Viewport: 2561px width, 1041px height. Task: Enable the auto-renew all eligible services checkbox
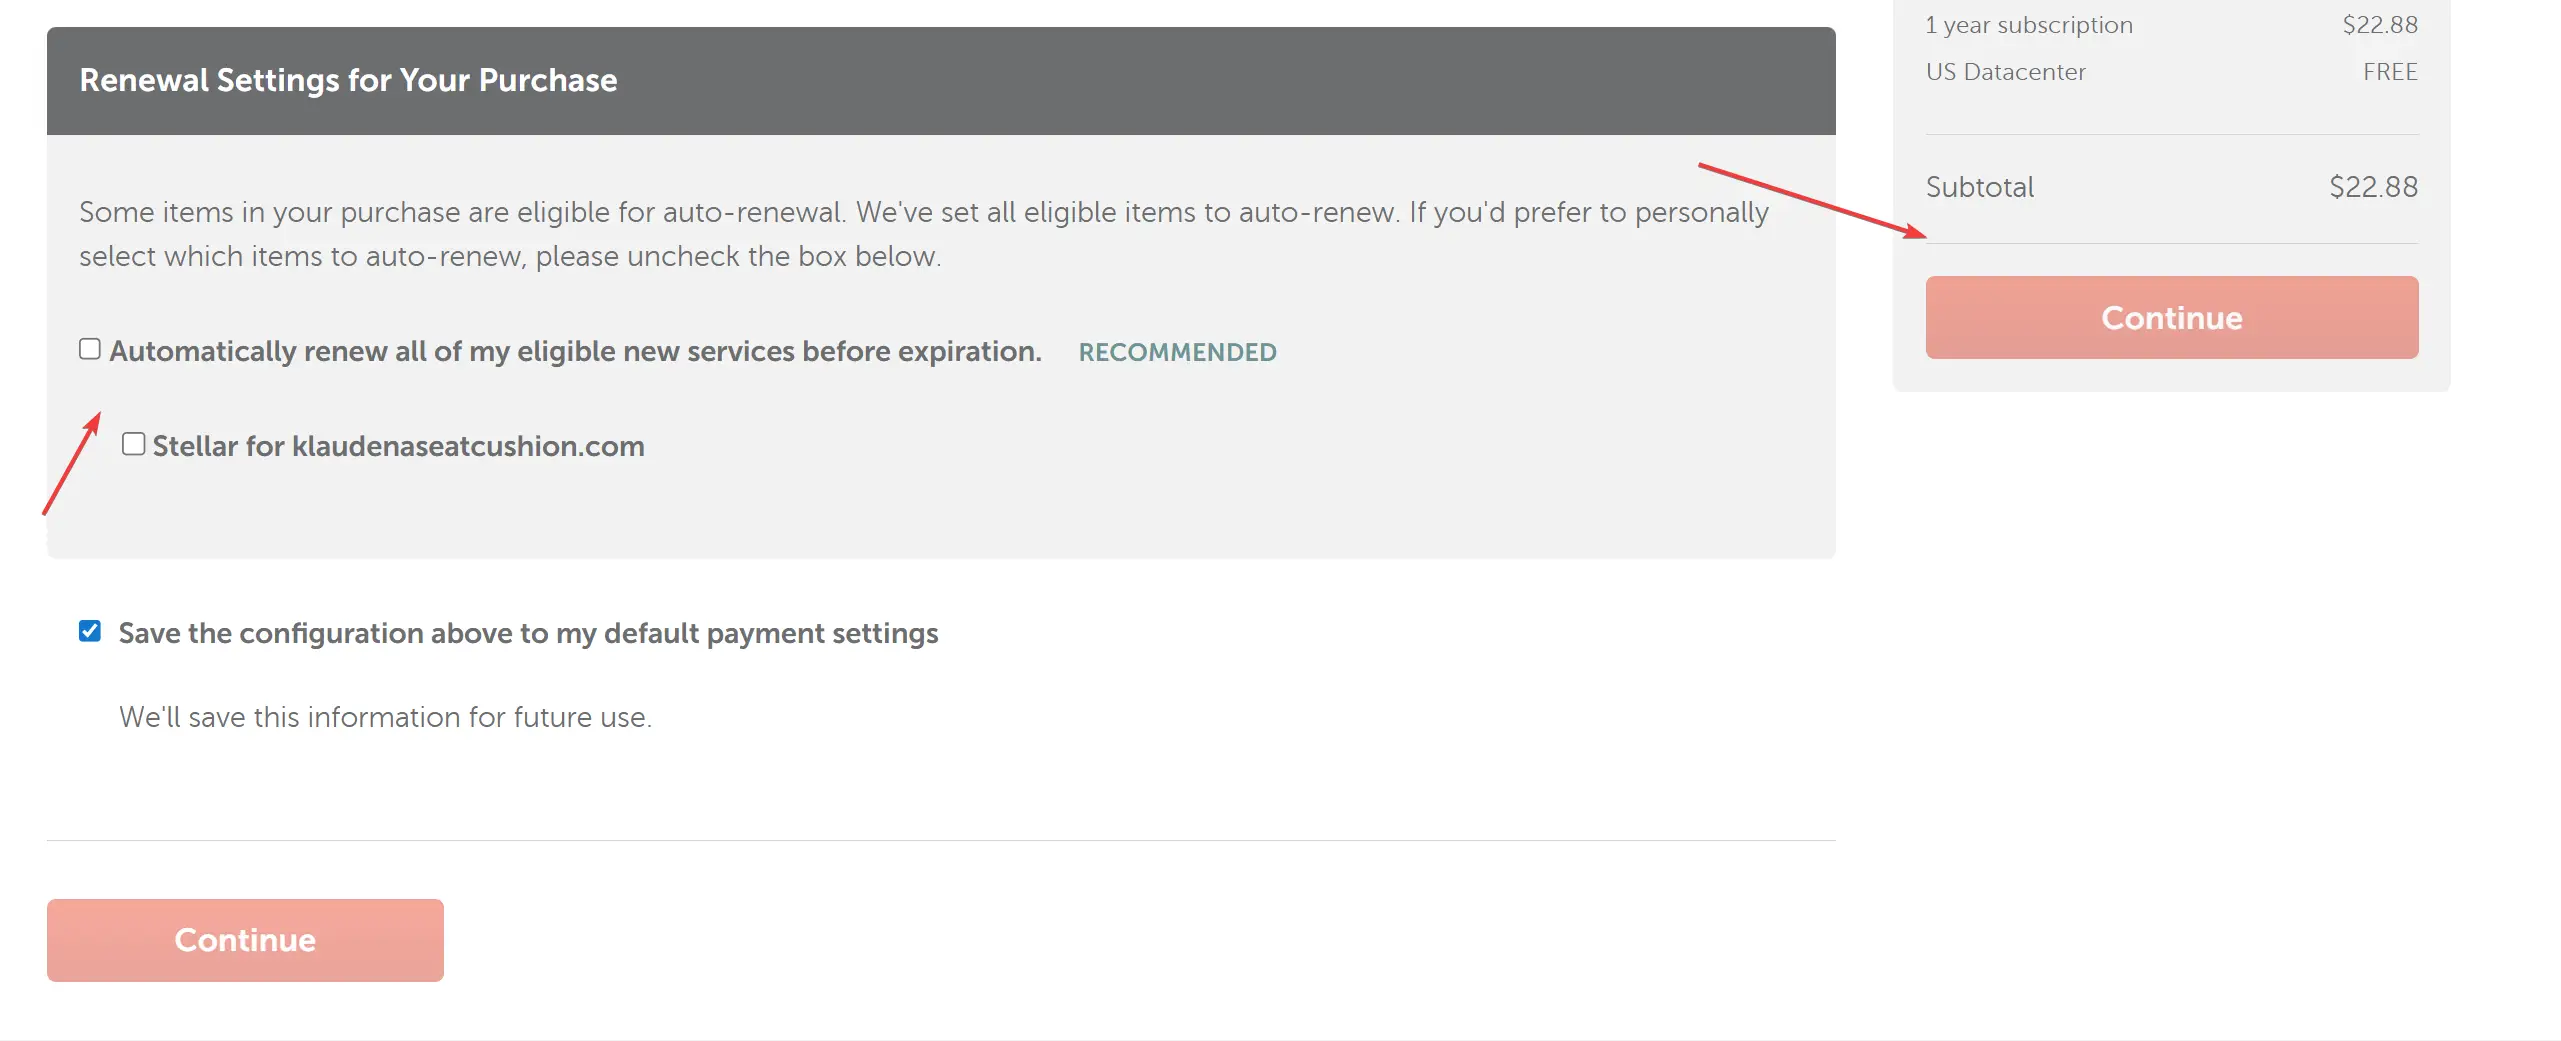click(90, 349)
